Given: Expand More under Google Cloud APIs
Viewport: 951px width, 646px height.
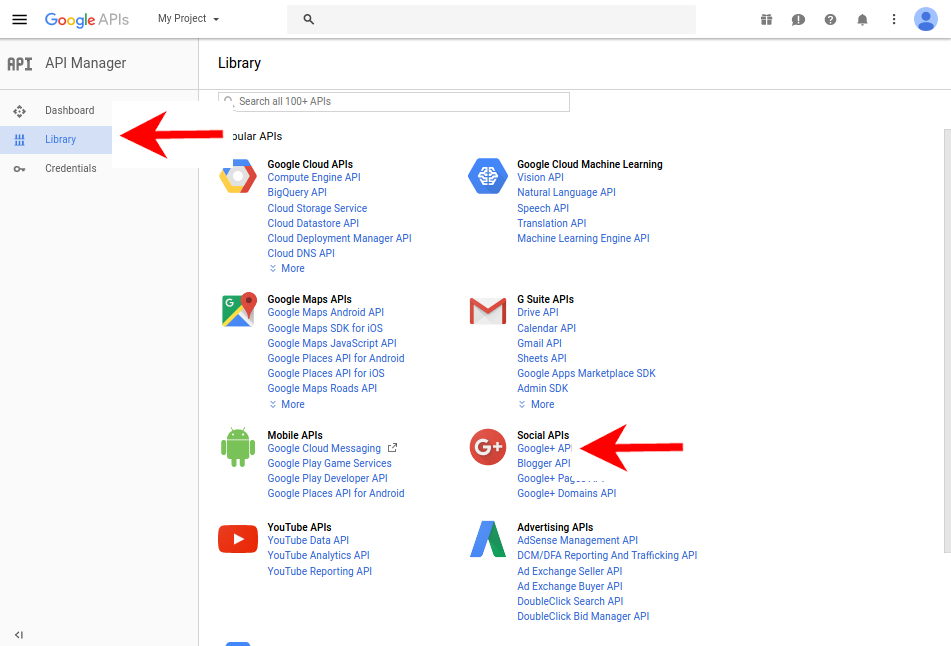Looking at the screenshot, I should 287,269.
